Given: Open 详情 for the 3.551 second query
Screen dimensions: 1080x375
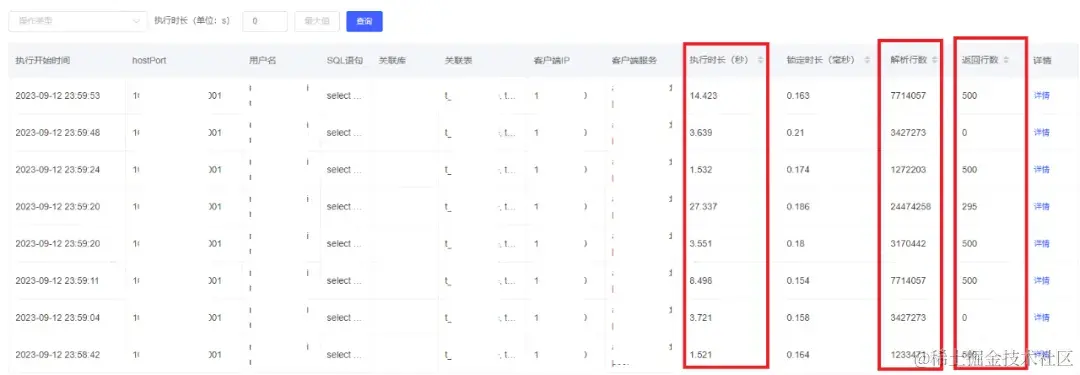Looking at the screenshot, I should point(1041,243).
